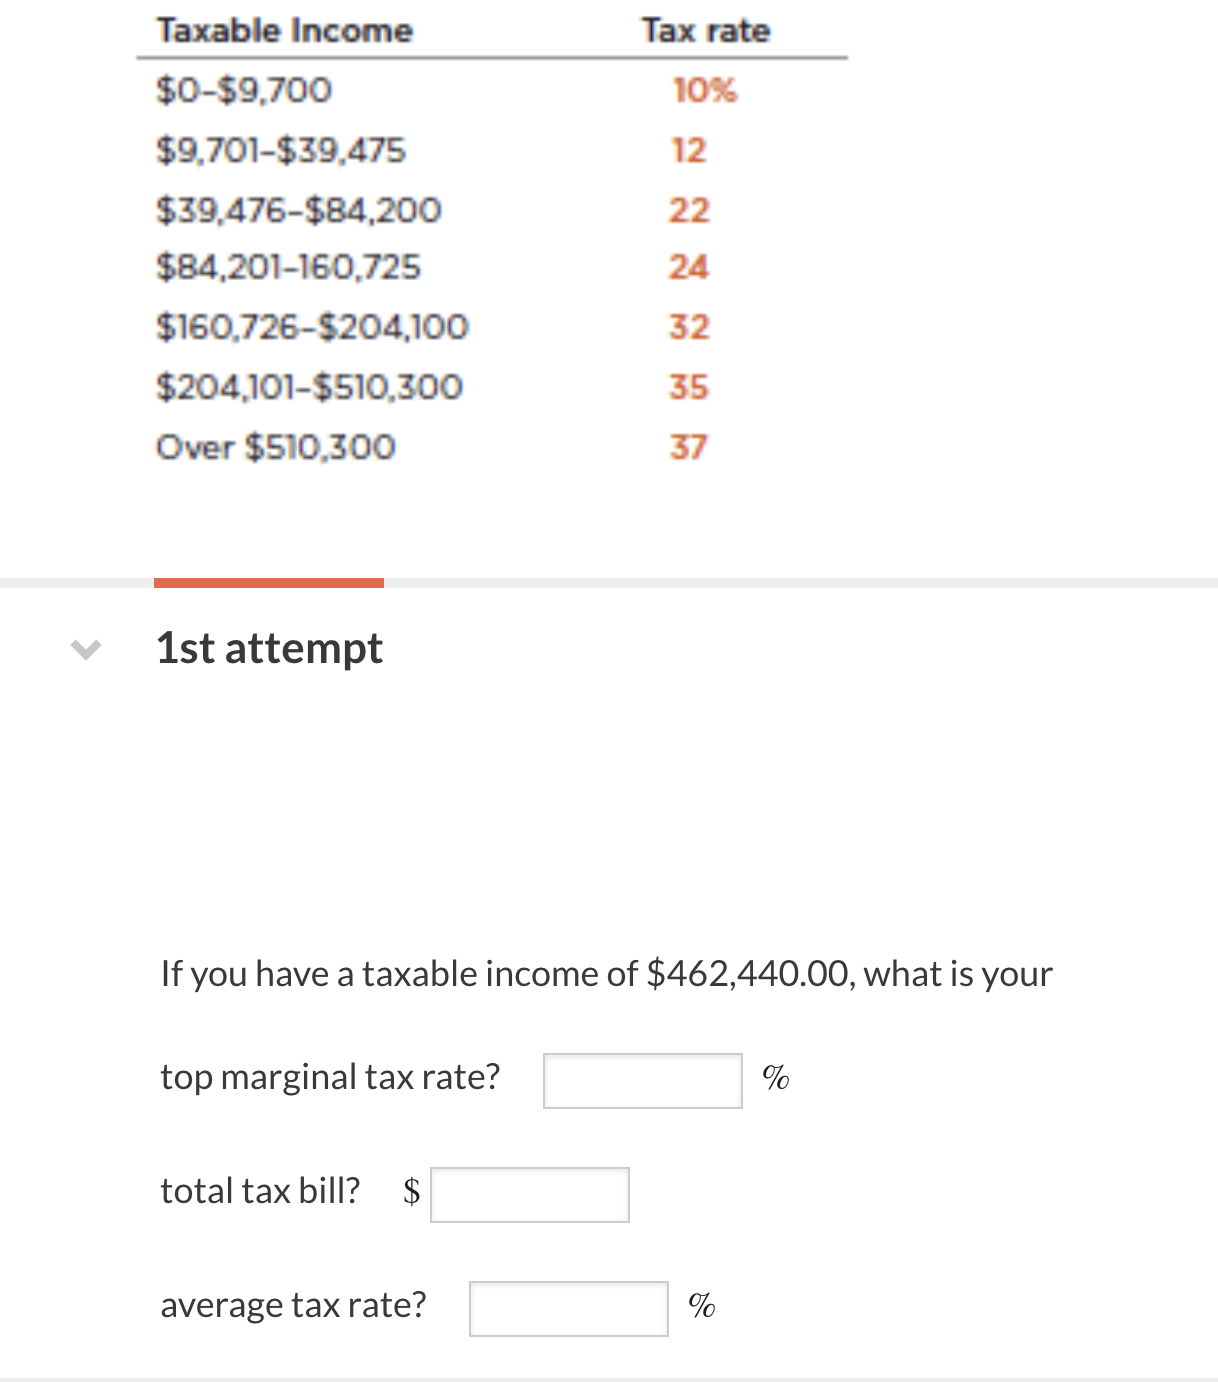The height and width of the screenshot is (1382, 1218).
Task: Click the percent sign after marginal rate field
Action: pos(775,1078)
